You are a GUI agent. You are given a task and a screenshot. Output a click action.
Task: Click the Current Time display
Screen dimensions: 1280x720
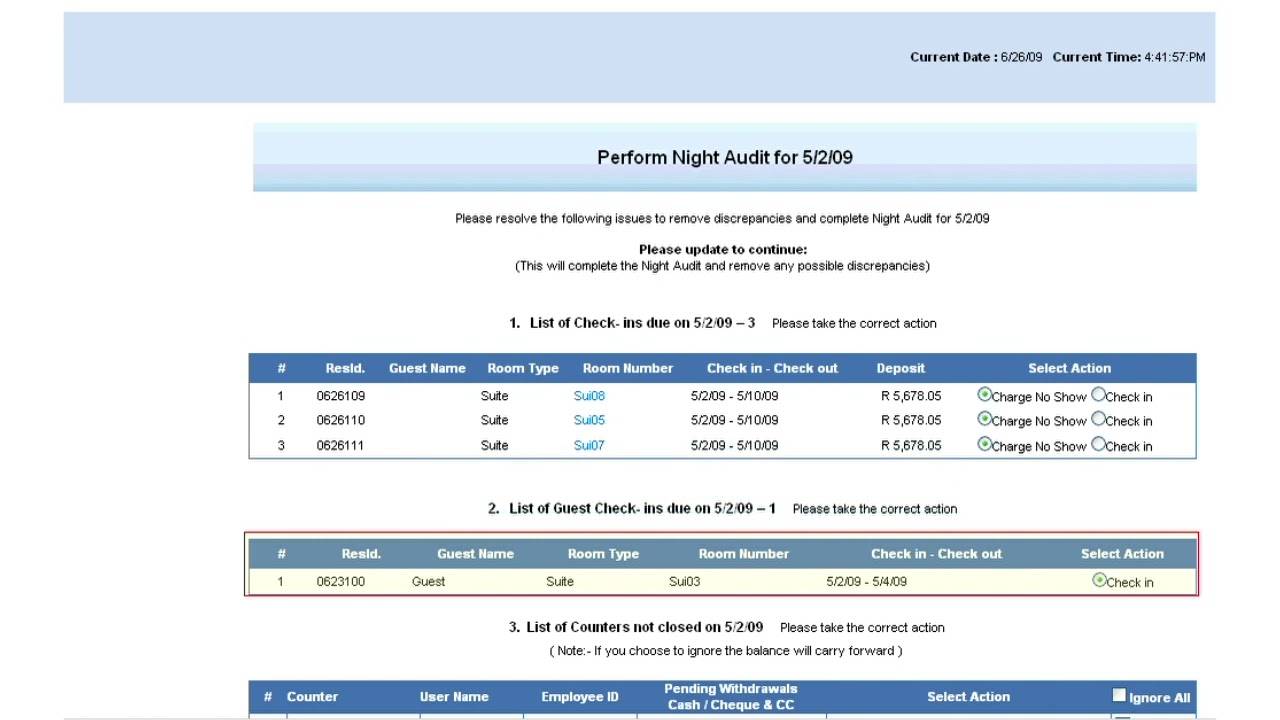point(1129,57)
